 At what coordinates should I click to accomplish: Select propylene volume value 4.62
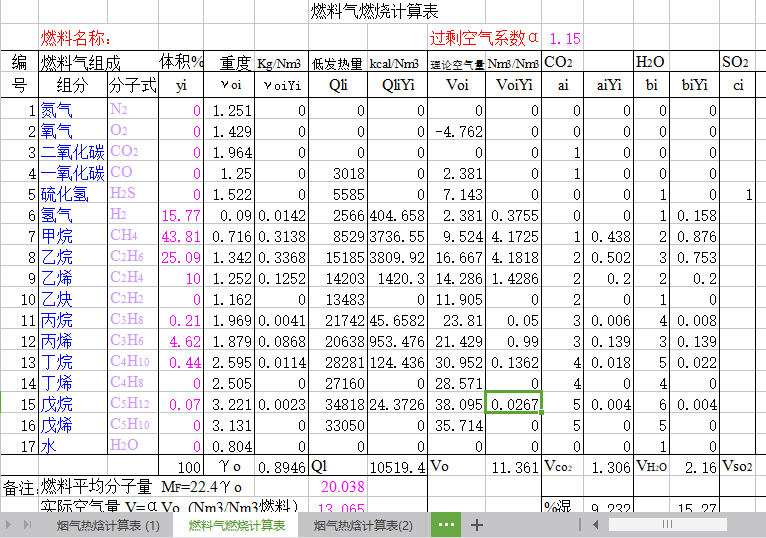pos(181,341)
